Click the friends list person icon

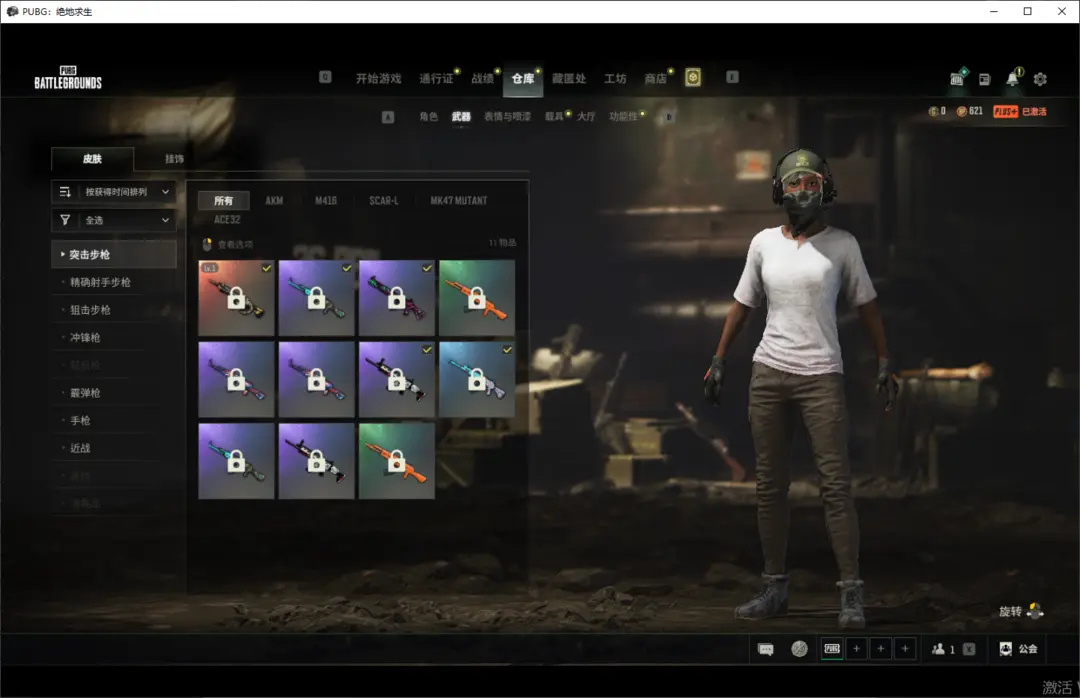(938, 649)
